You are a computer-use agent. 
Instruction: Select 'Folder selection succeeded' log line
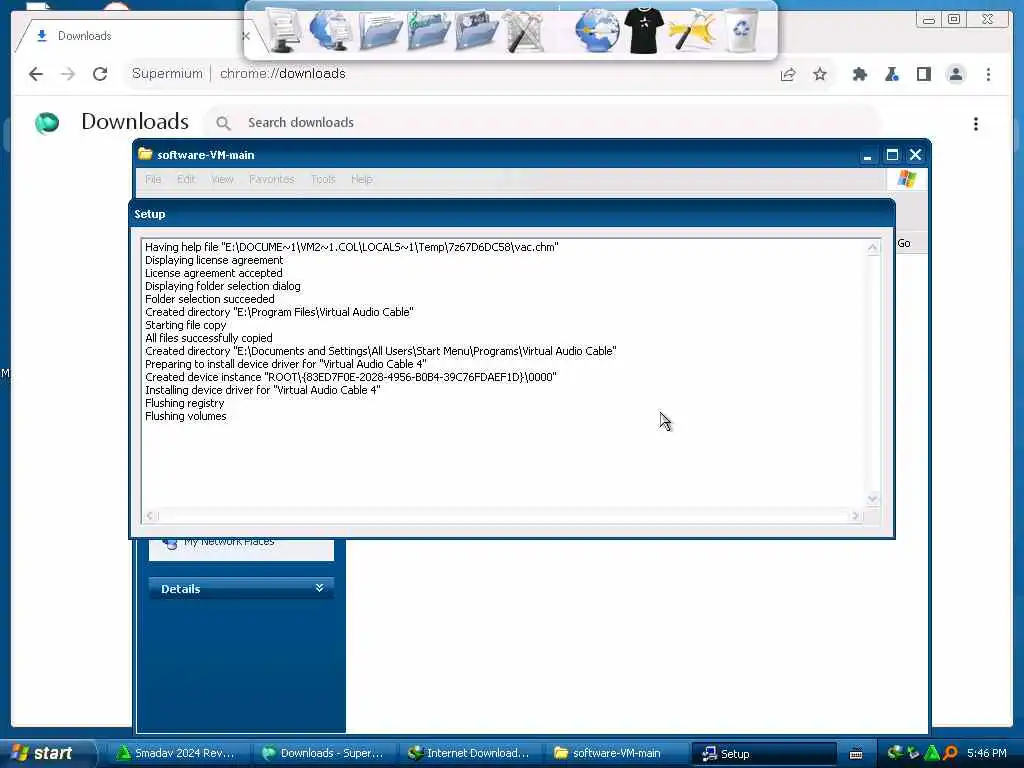click(210, 299)
